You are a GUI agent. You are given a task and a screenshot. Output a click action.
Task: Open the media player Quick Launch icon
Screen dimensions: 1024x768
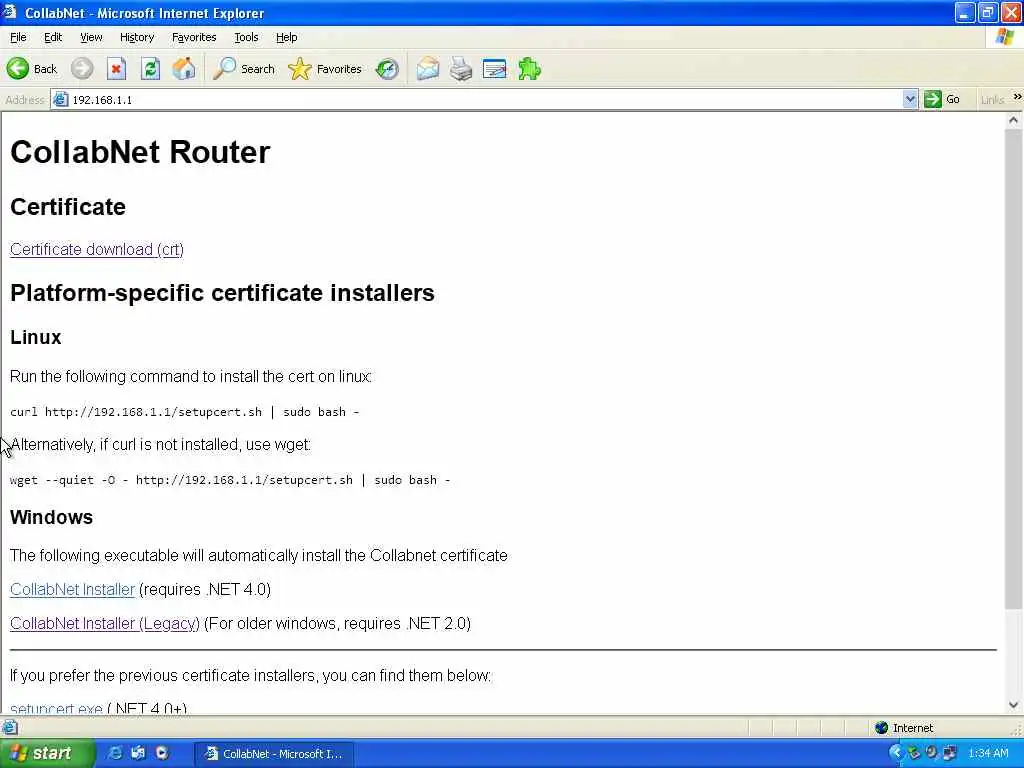(162, 753)
